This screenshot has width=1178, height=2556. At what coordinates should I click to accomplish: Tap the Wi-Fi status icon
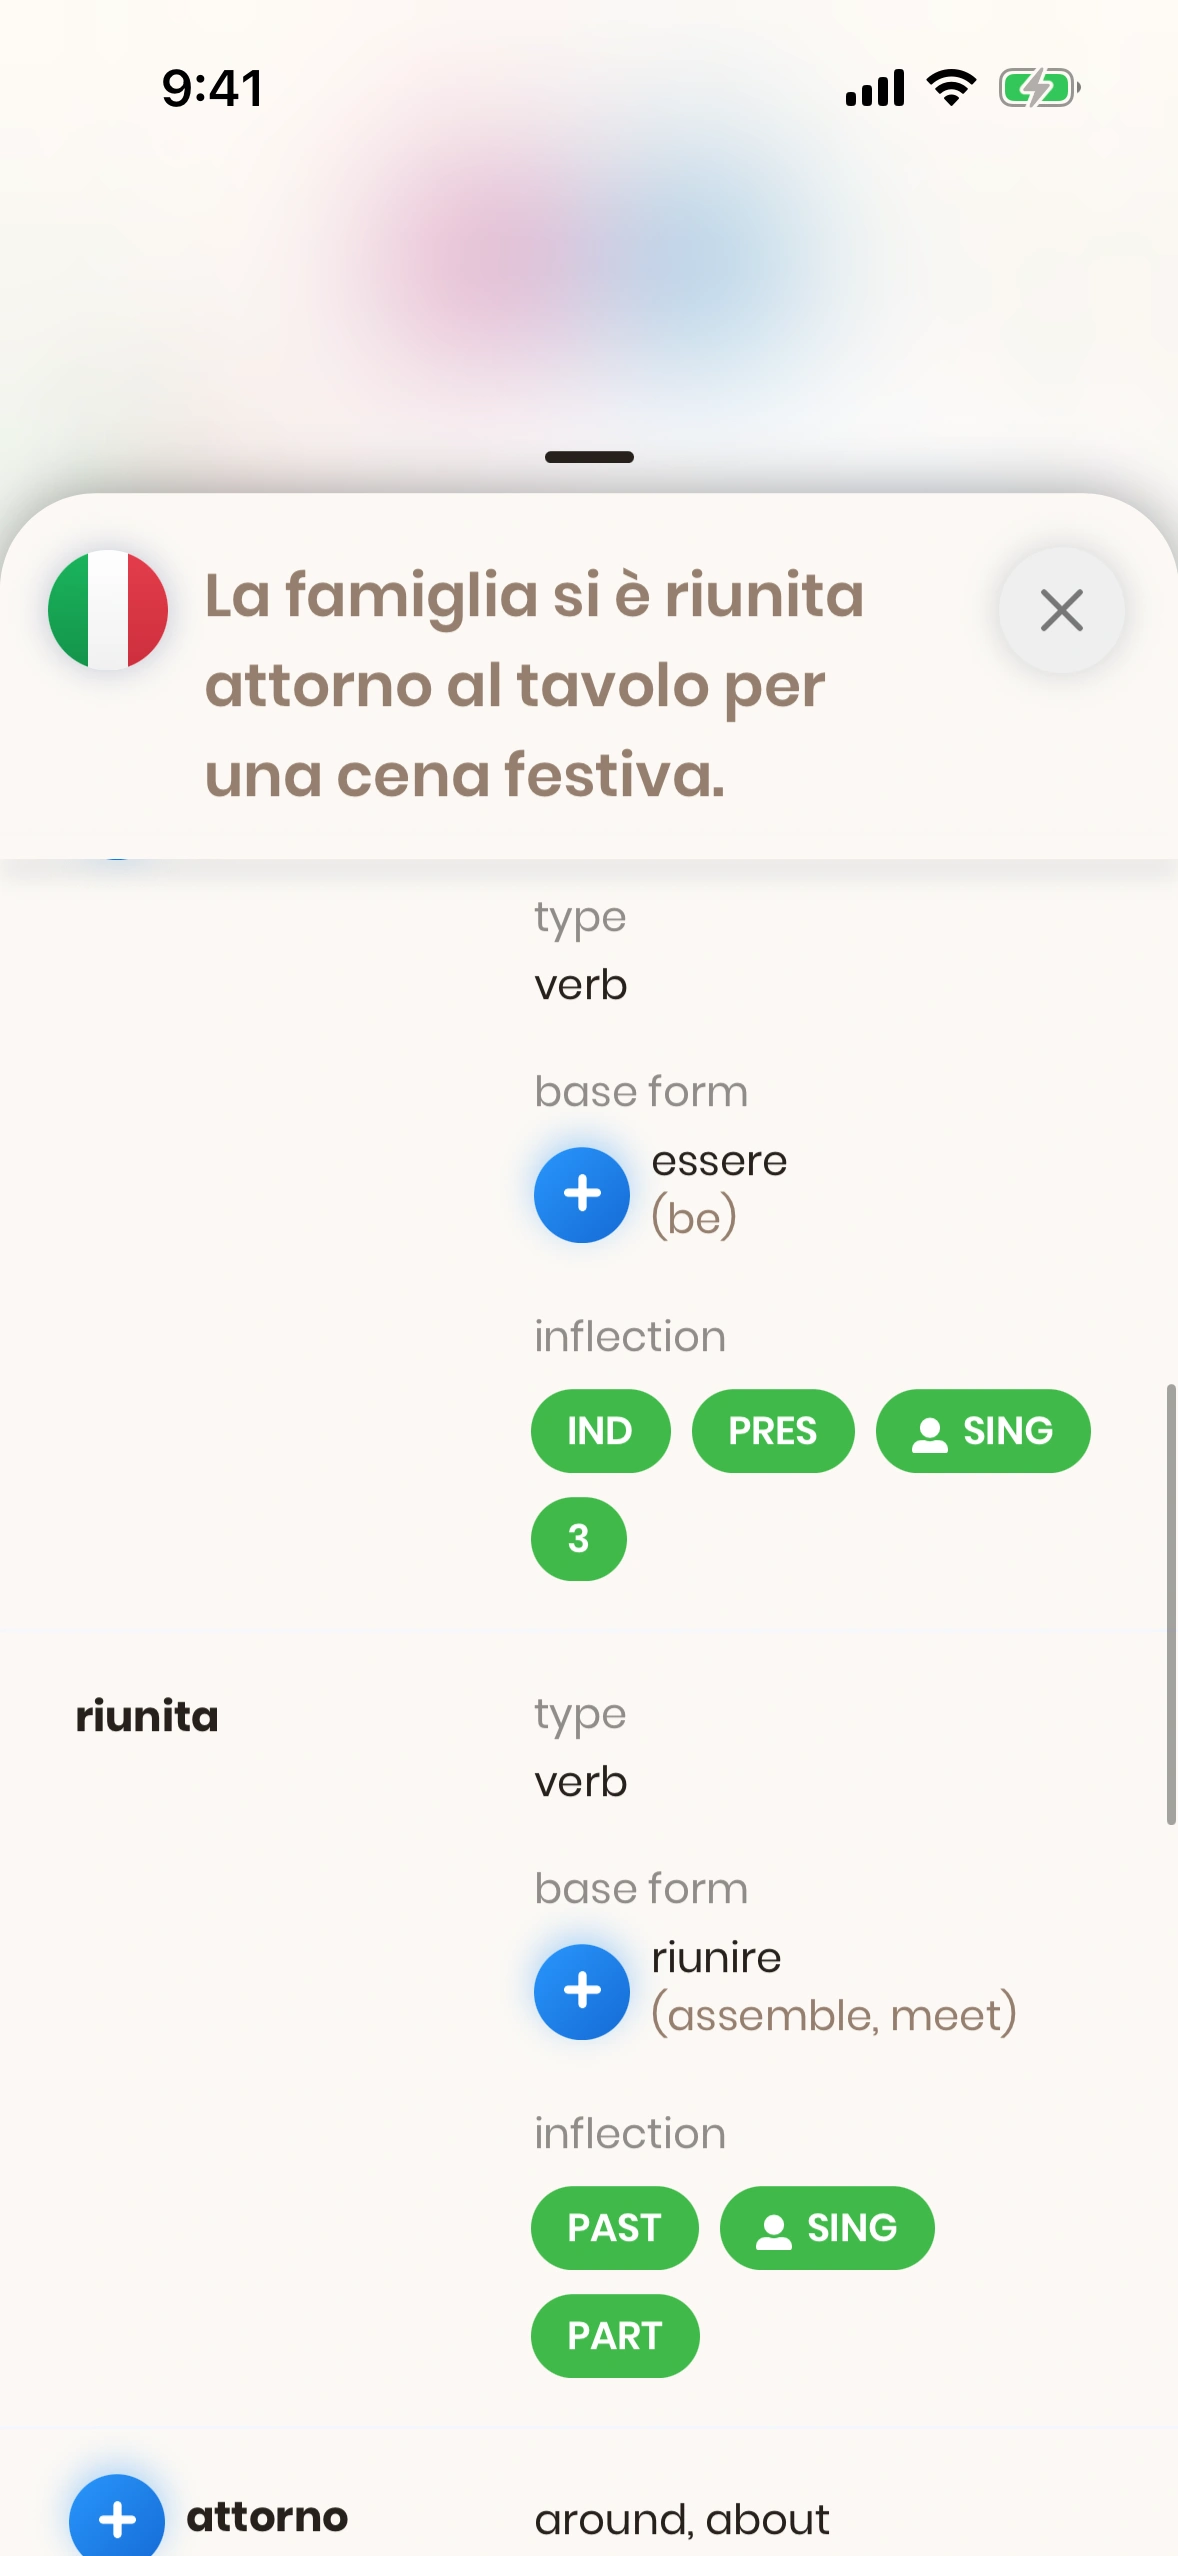[951, 88]
